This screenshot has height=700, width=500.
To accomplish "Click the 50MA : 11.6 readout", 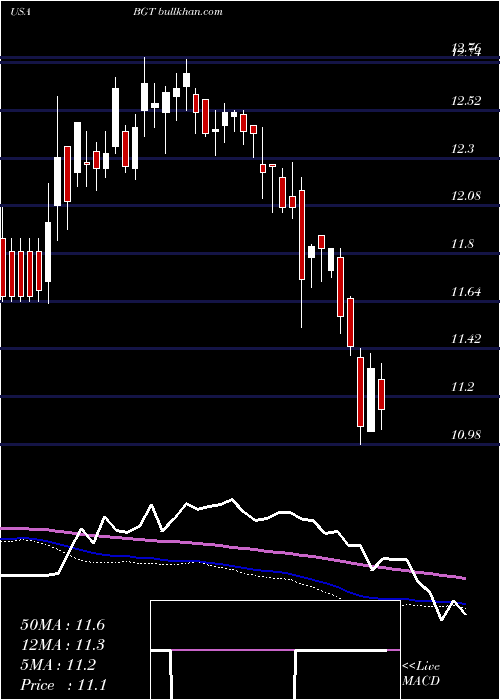I will pos(62,625).
